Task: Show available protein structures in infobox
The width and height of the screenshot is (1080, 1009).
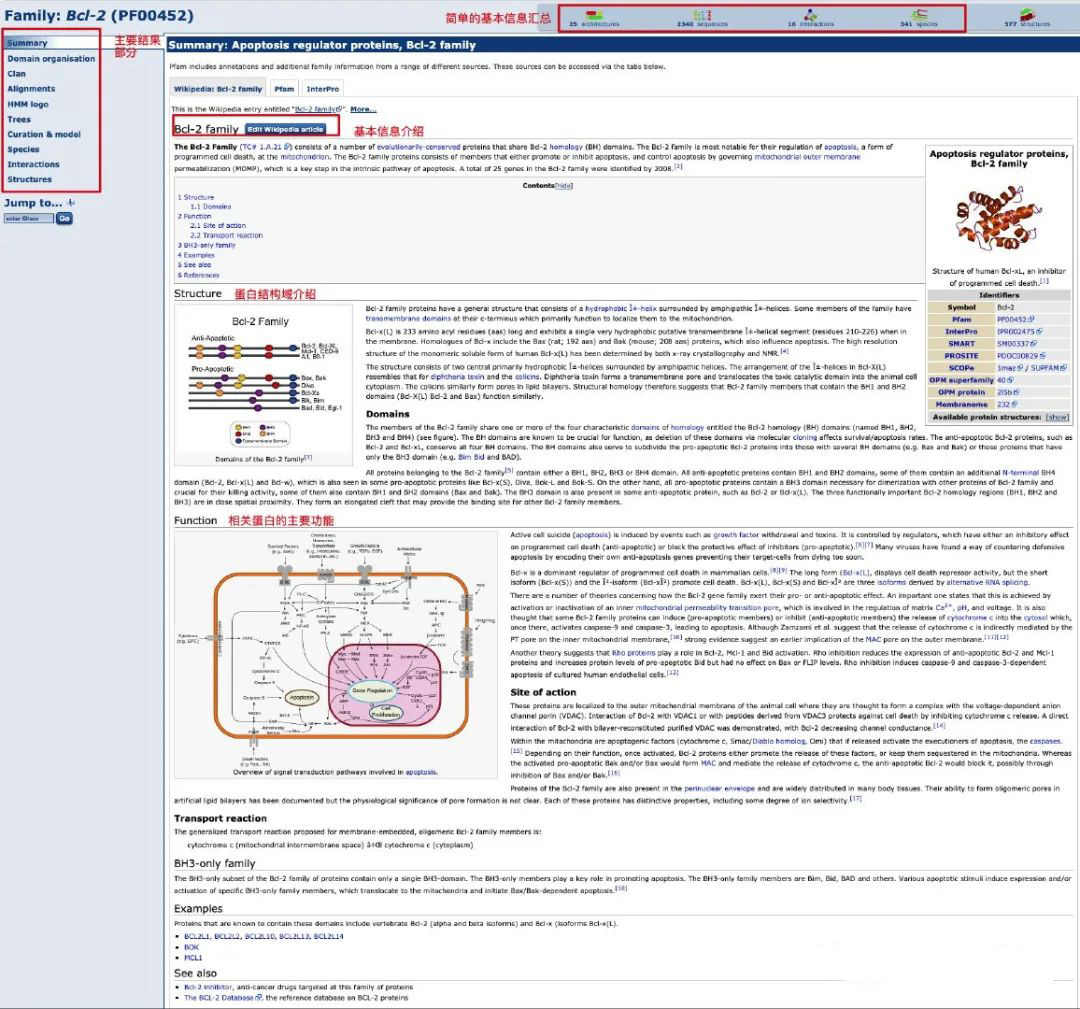Action: pyautogui.click(x=1056, y=417)
